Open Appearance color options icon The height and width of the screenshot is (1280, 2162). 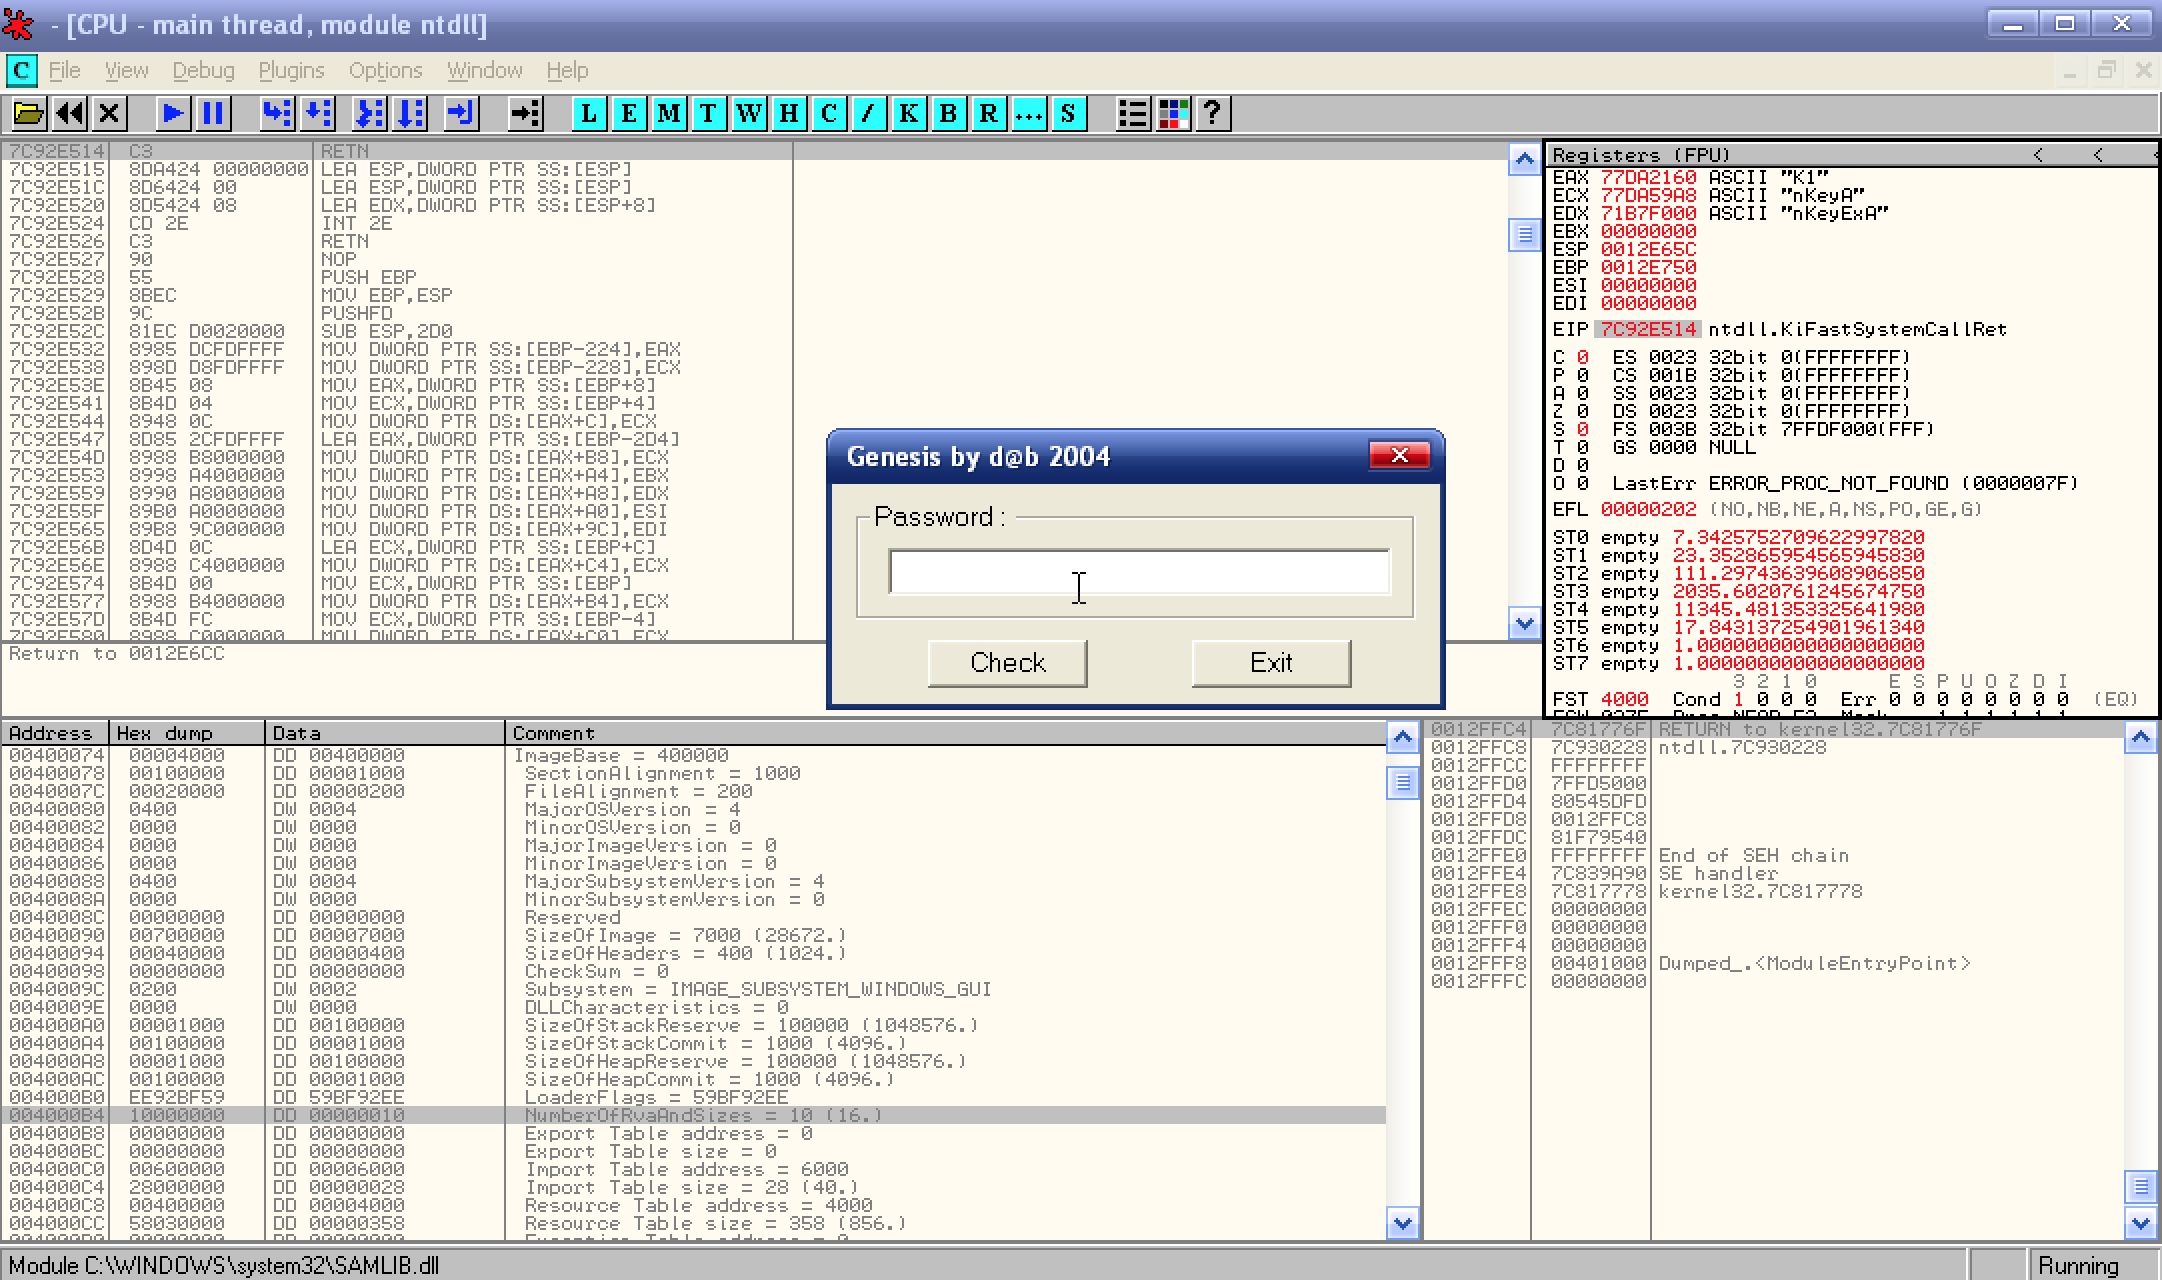(x=1173, y=113)
